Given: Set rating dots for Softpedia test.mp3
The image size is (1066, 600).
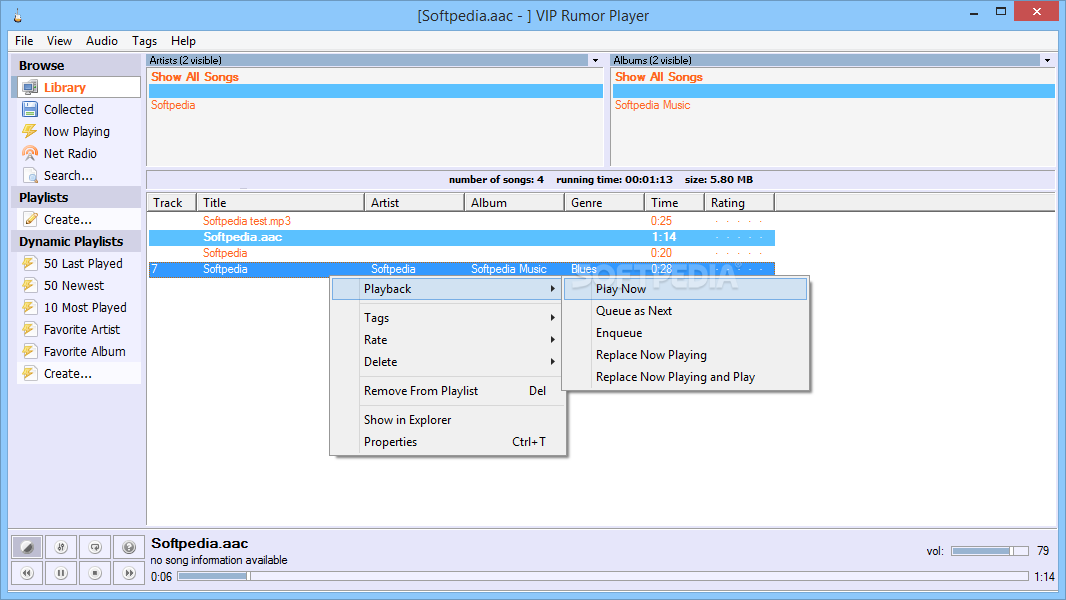Looking at the screenshot, I should [x=738, y=222].
